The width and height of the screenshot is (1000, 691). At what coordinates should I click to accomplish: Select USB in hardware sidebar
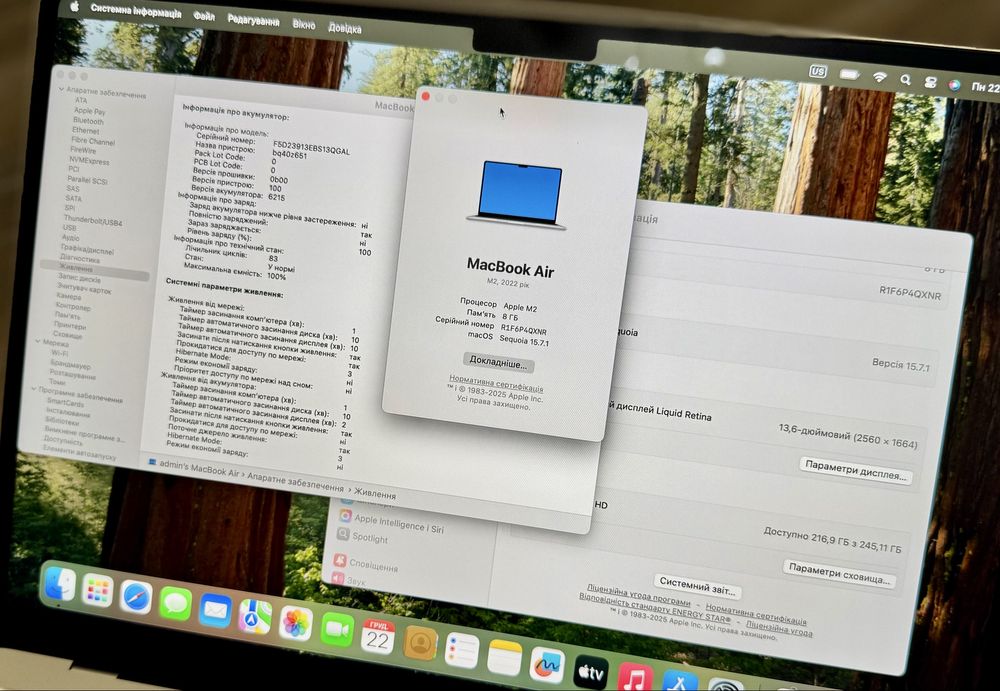tap(70, 227)
